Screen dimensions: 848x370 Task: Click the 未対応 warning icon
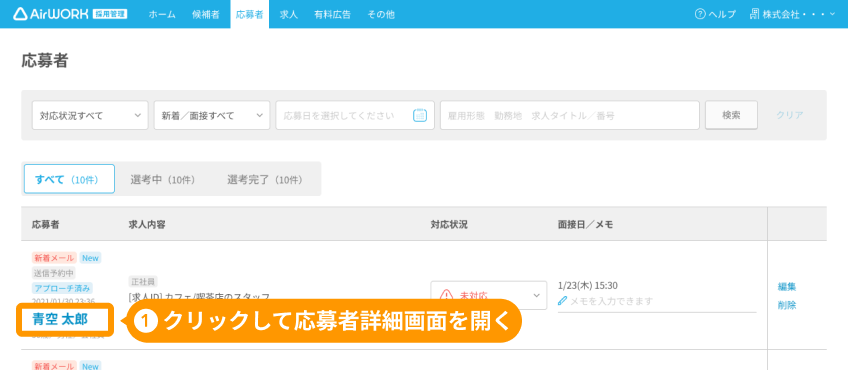pos(446,295)
